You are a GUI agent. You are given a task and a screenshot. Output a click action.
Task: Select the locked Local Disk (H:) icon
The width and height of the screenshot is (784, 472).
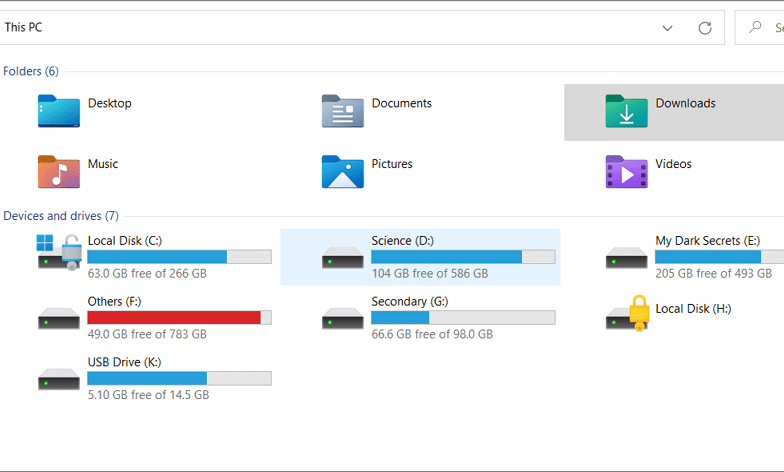[627, 313]
